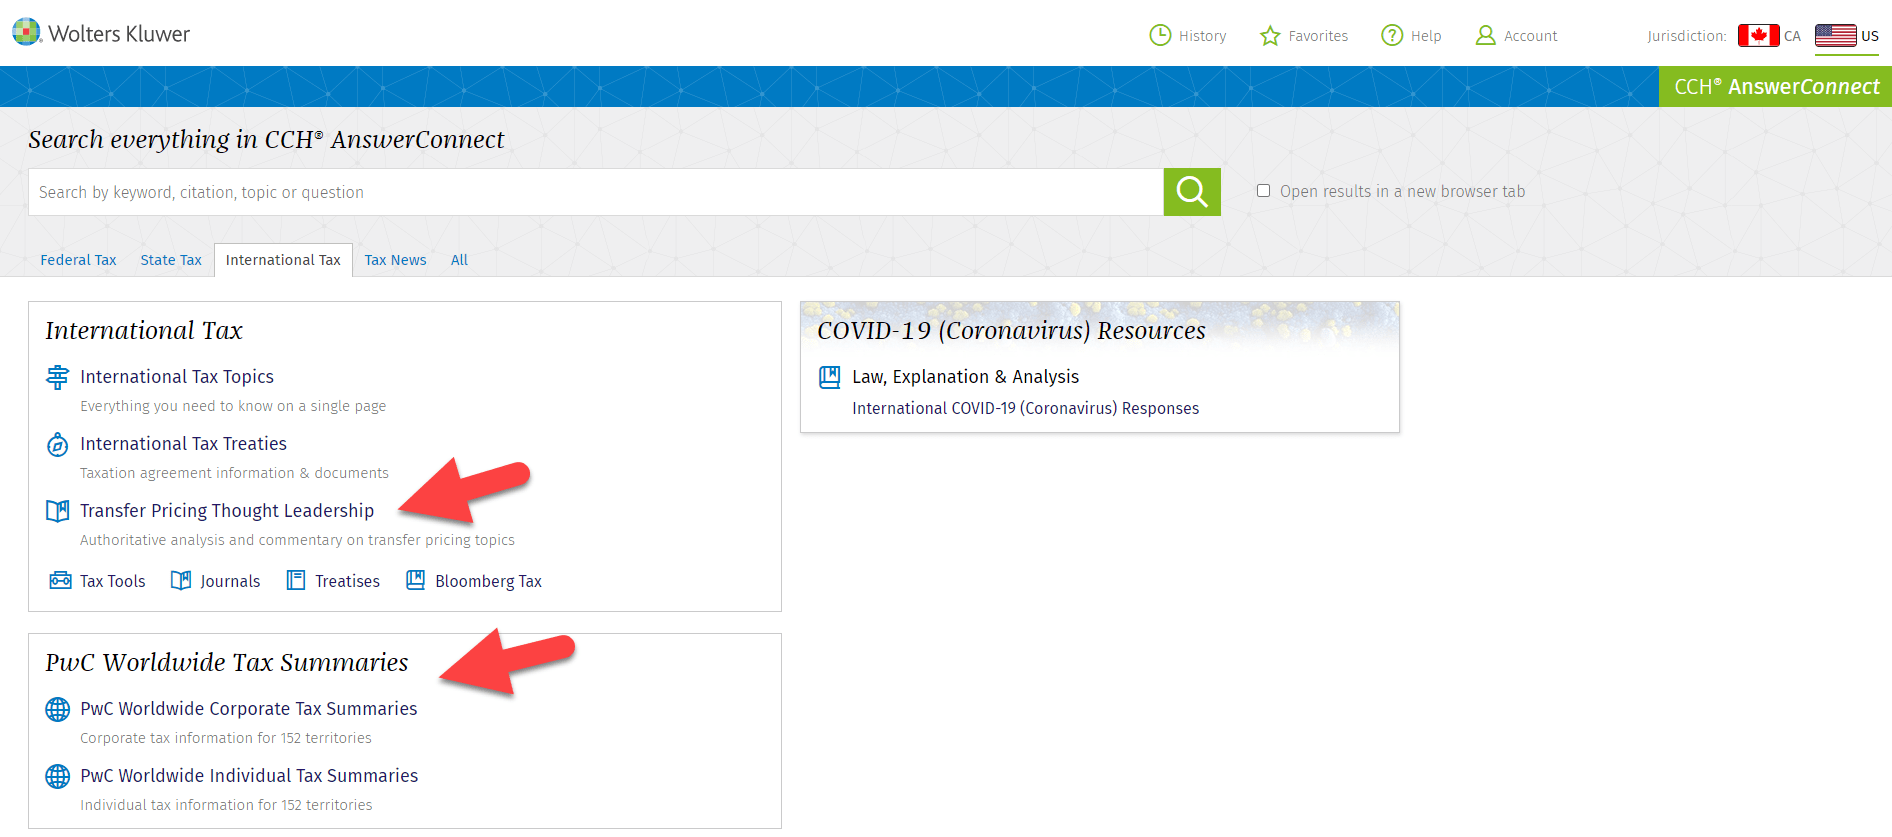Click the International Tax Treaties compass icon
Screen dimensions: 1892x837
click(58, 444)
